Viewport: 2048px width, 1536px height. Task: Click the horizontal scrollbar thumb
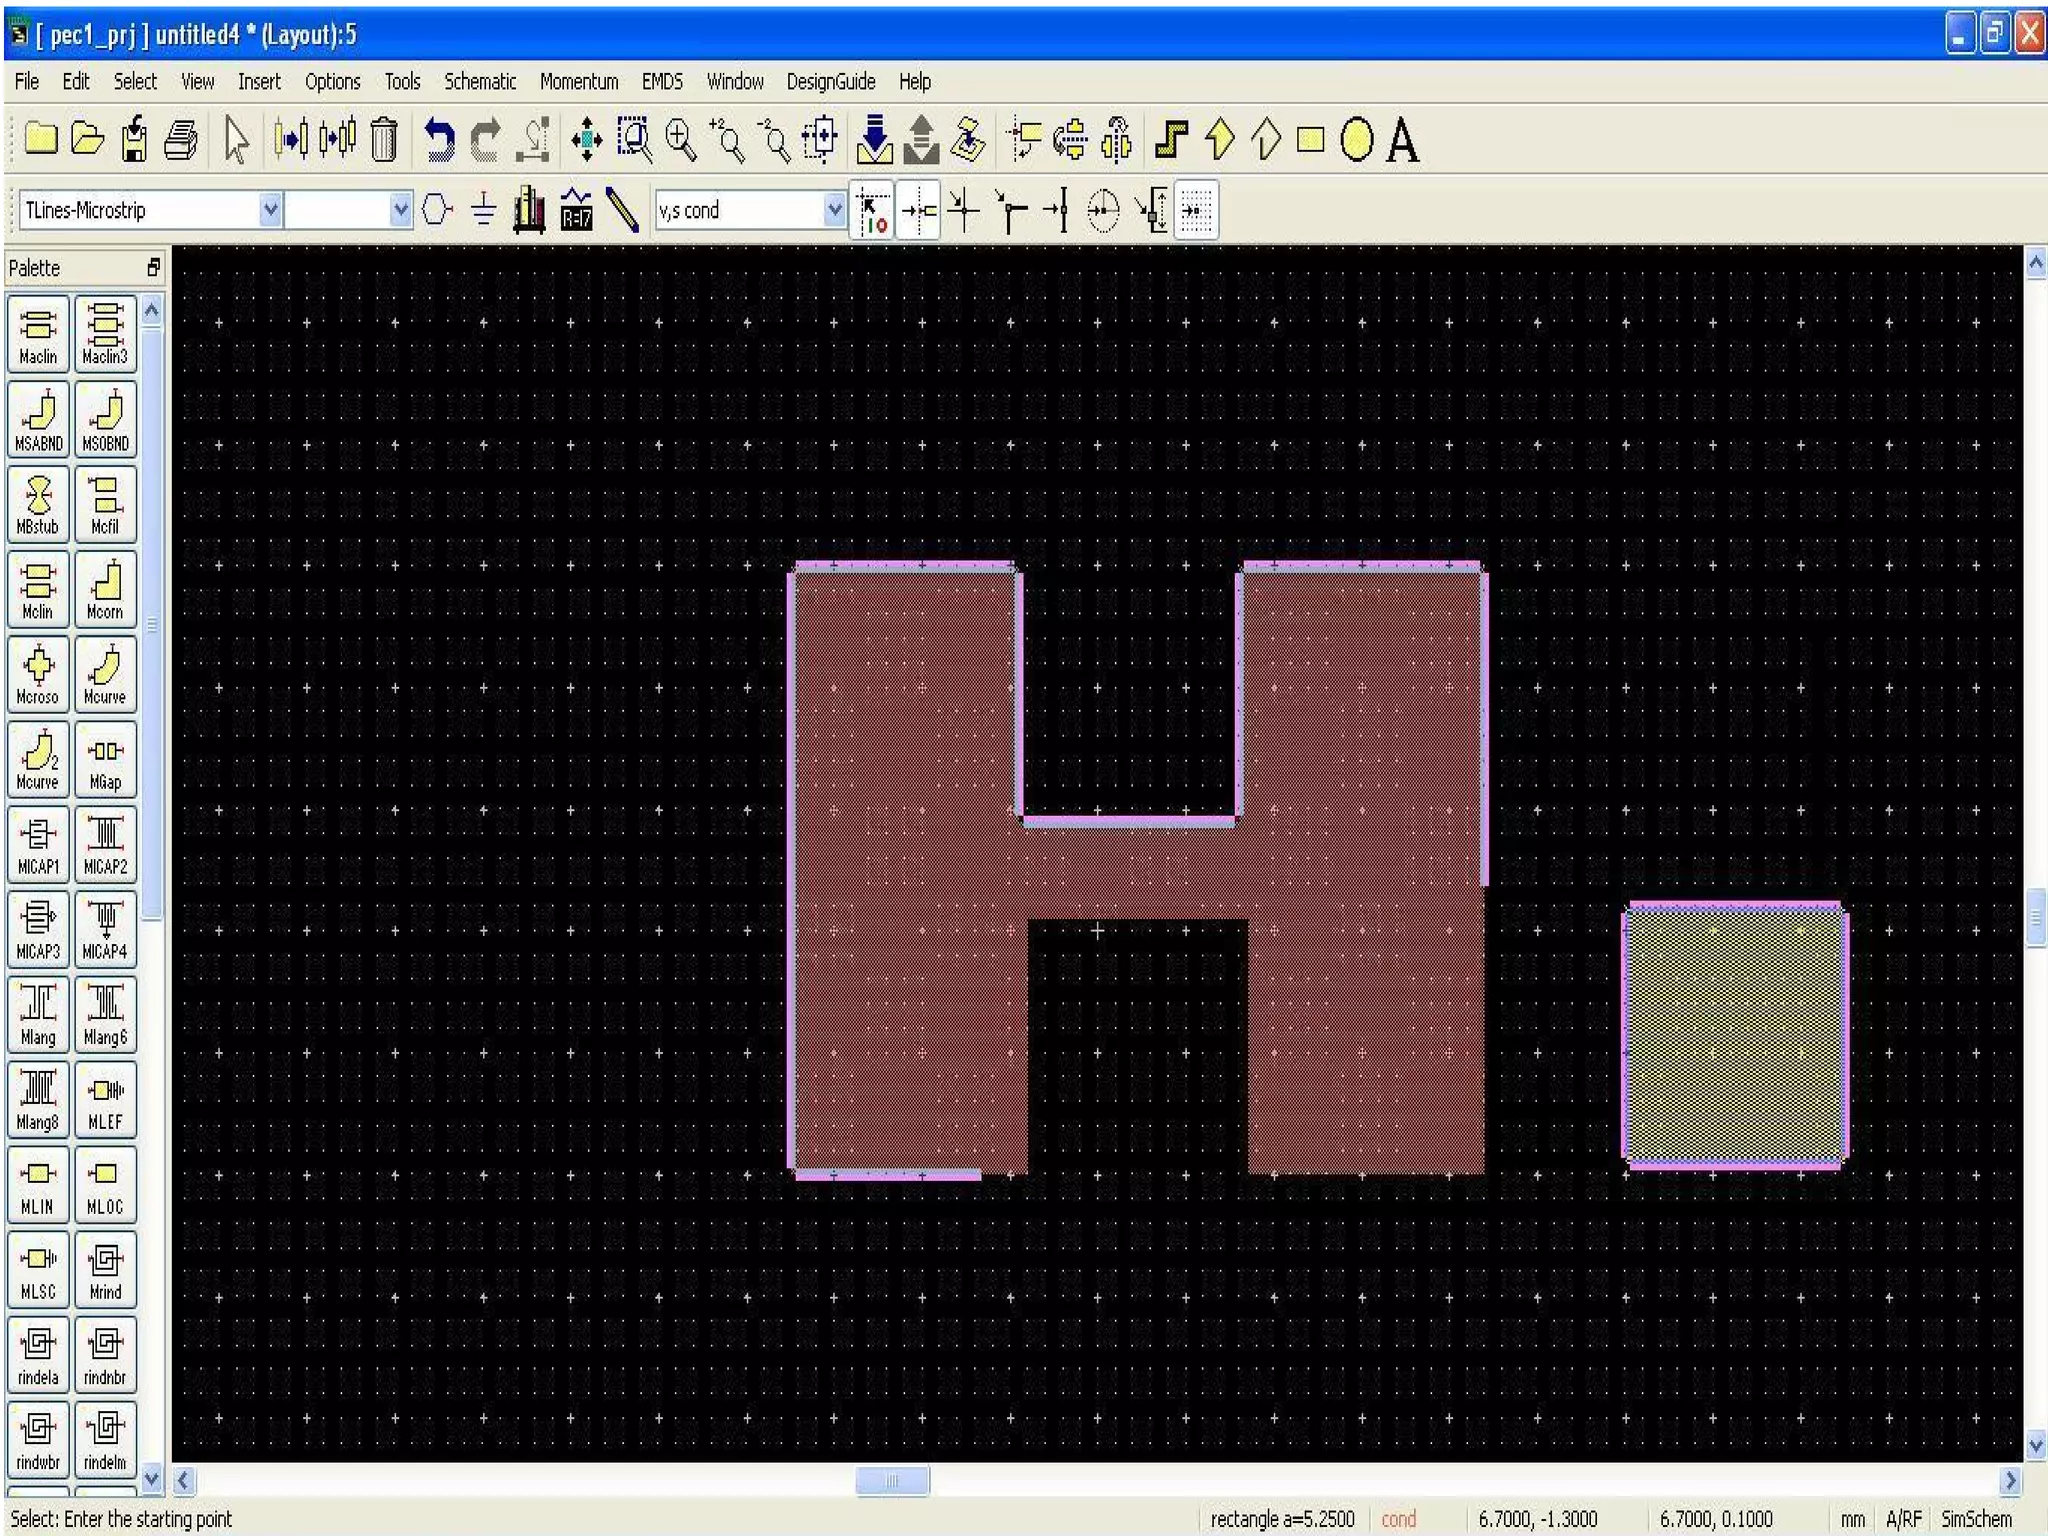point(892,1480)
